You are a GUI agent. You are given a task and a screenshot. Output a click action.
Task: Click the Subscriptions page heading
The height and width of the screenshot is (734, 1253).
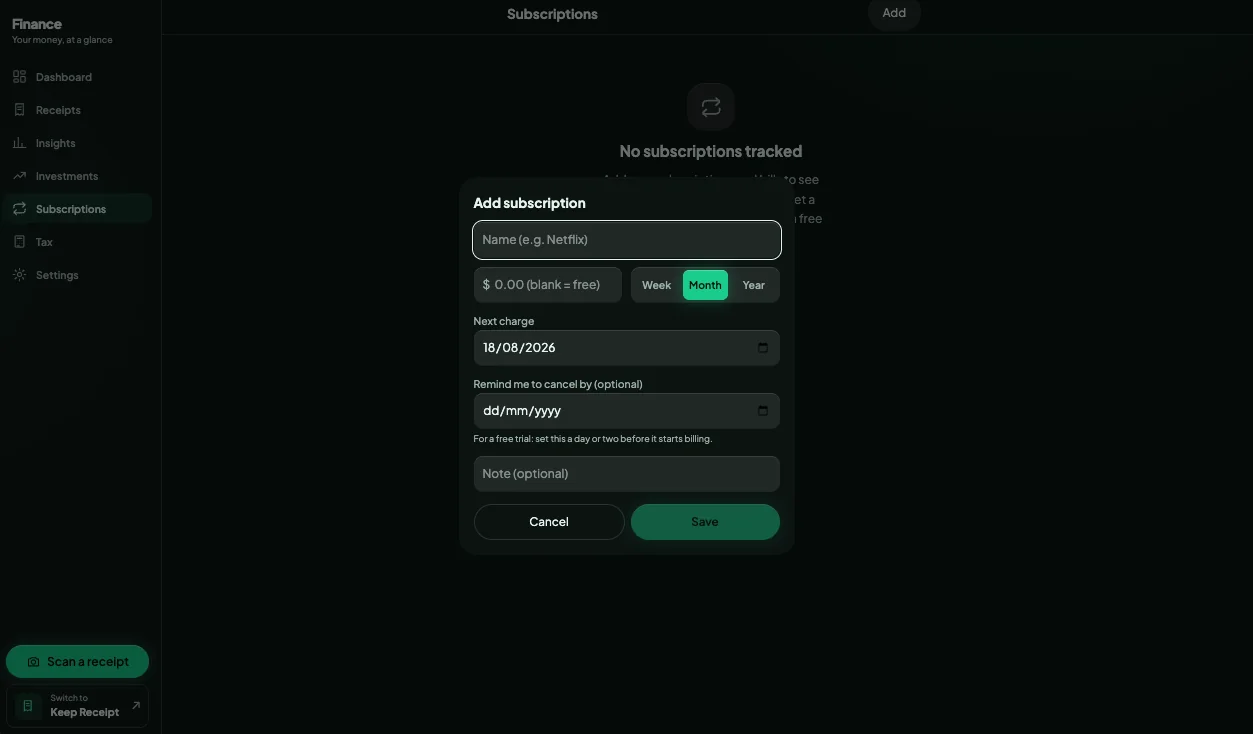552,14
